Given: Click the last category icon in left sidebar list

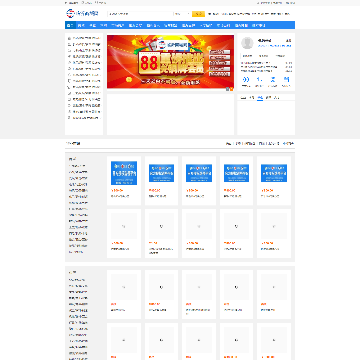Looking at the screenshot, I should (x=69, y=118).
